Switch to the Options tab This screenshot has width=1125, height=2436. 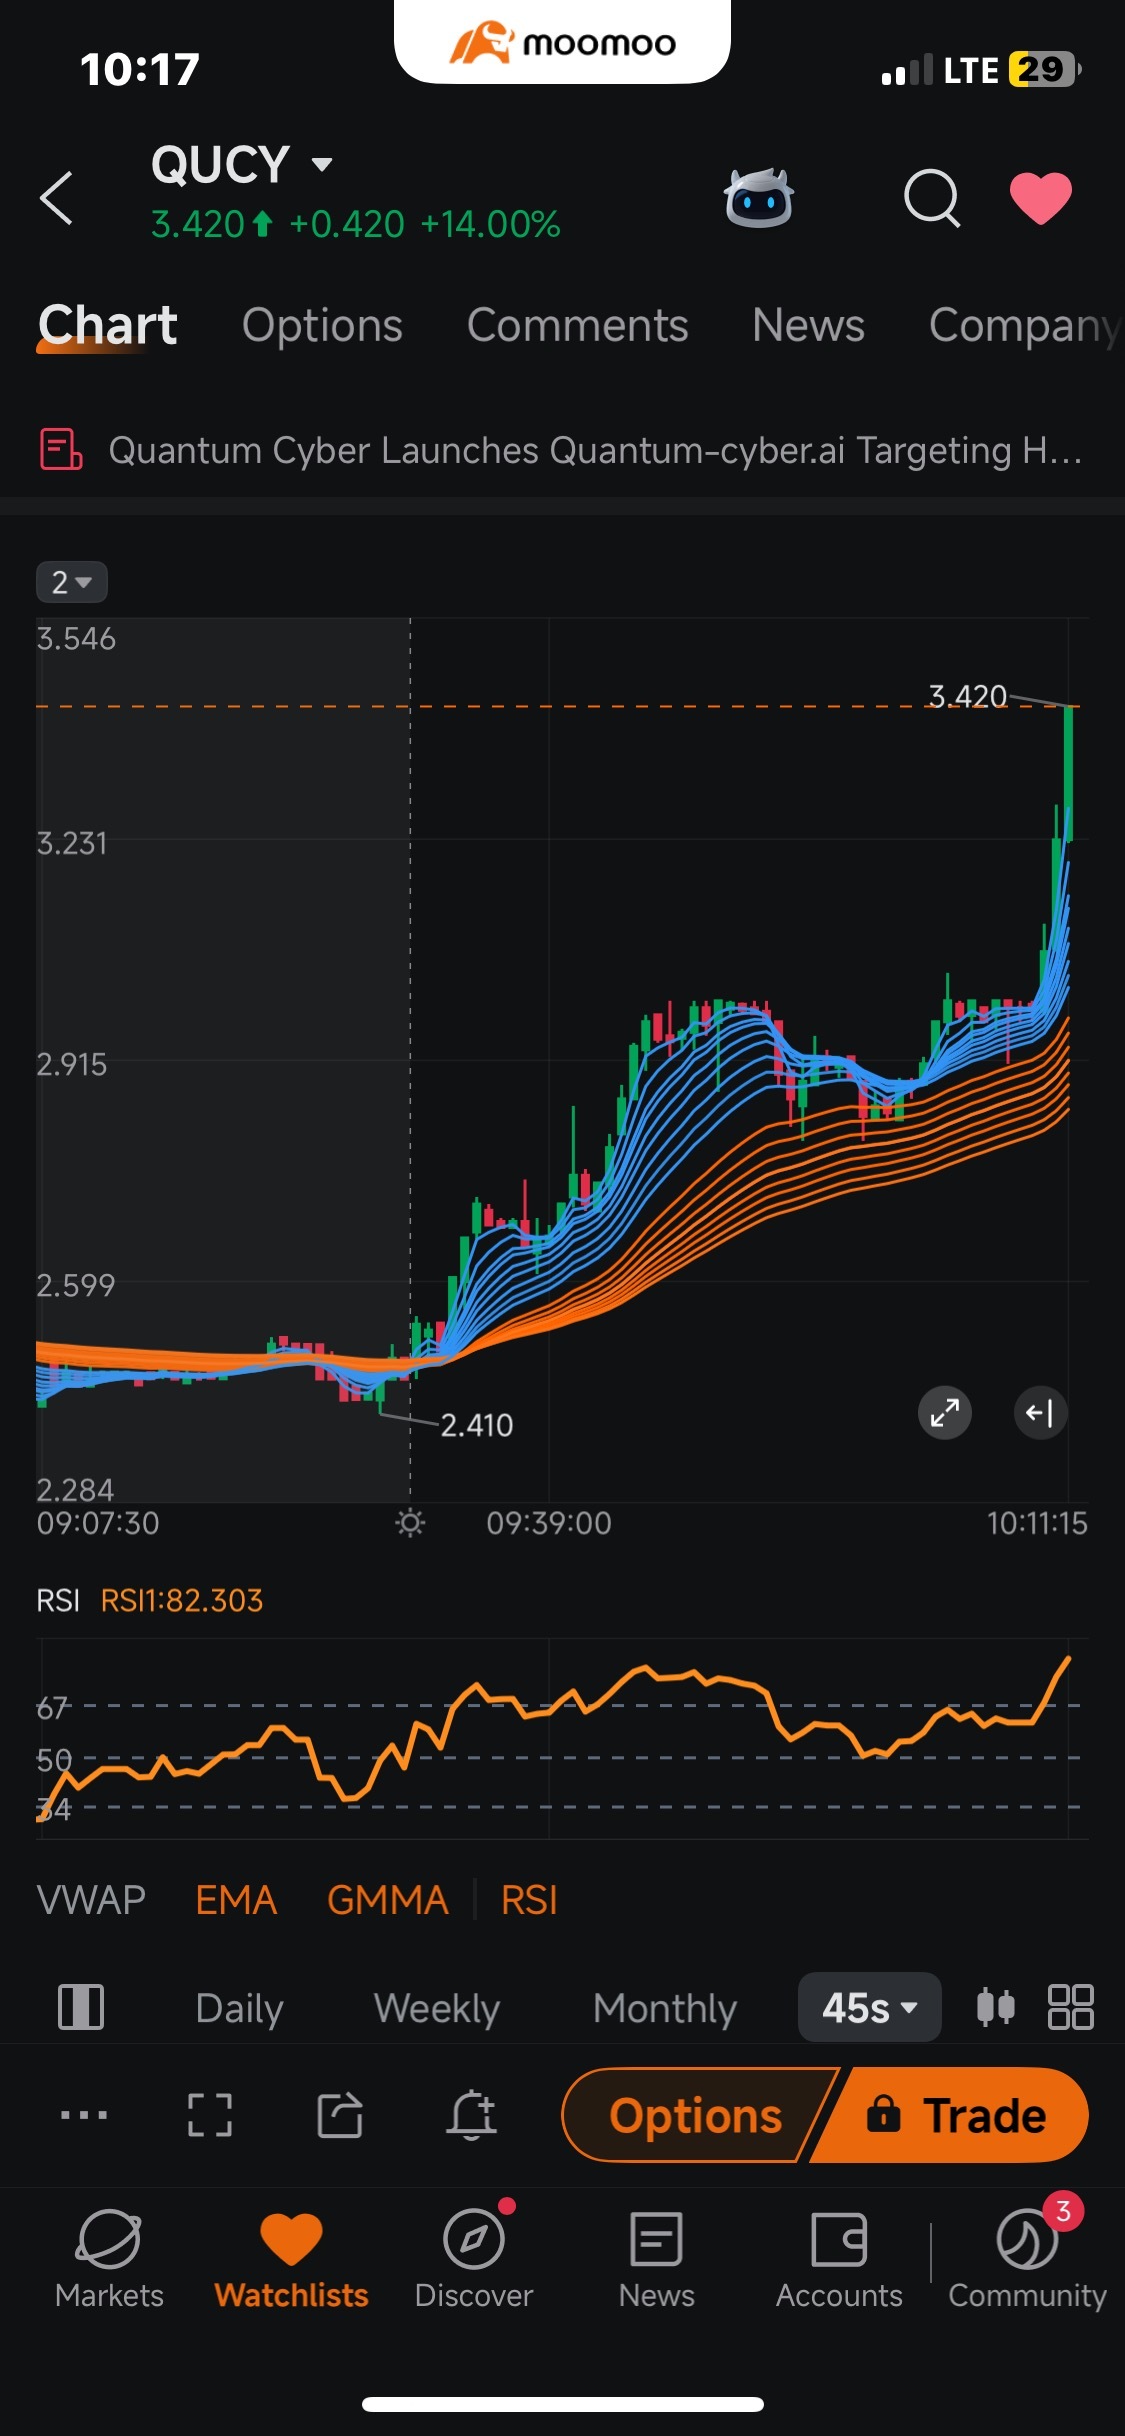[x=322, y=326]
